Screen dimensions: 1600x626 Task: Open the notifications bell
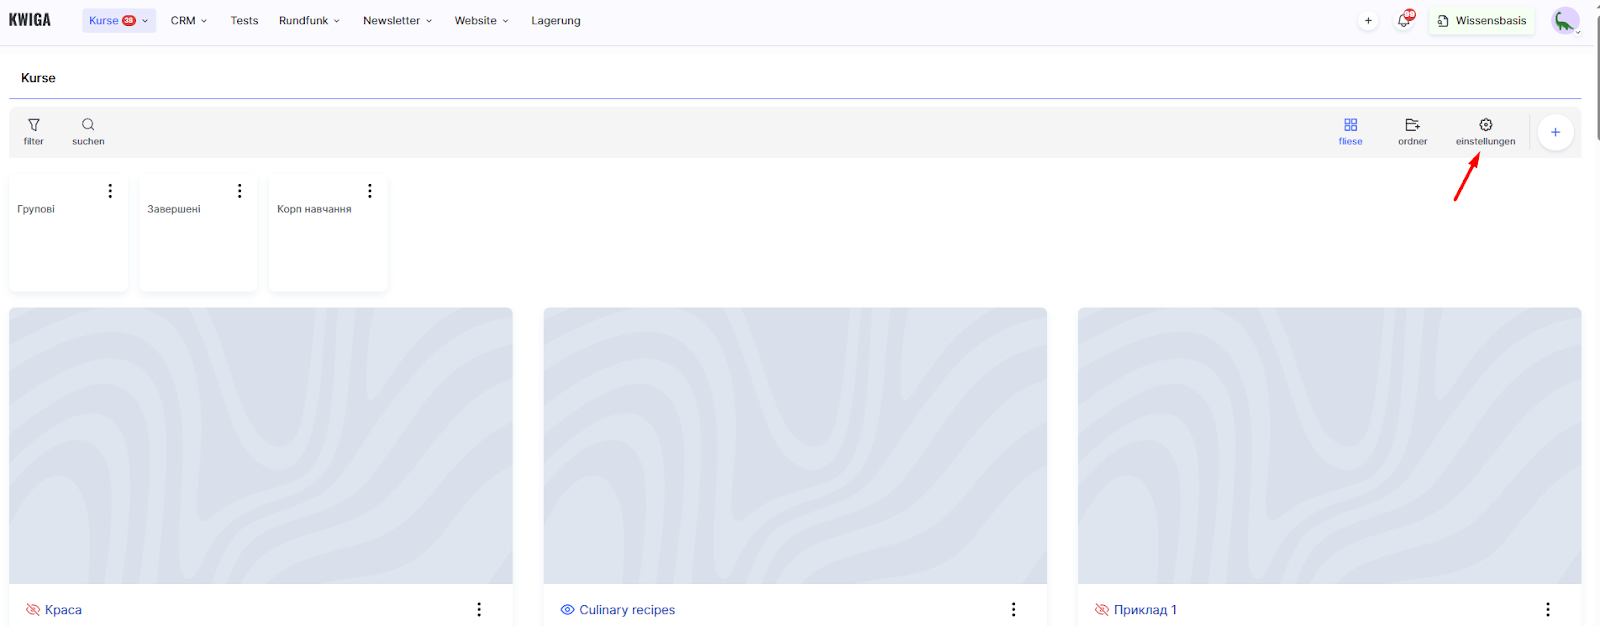(1404, 20)
